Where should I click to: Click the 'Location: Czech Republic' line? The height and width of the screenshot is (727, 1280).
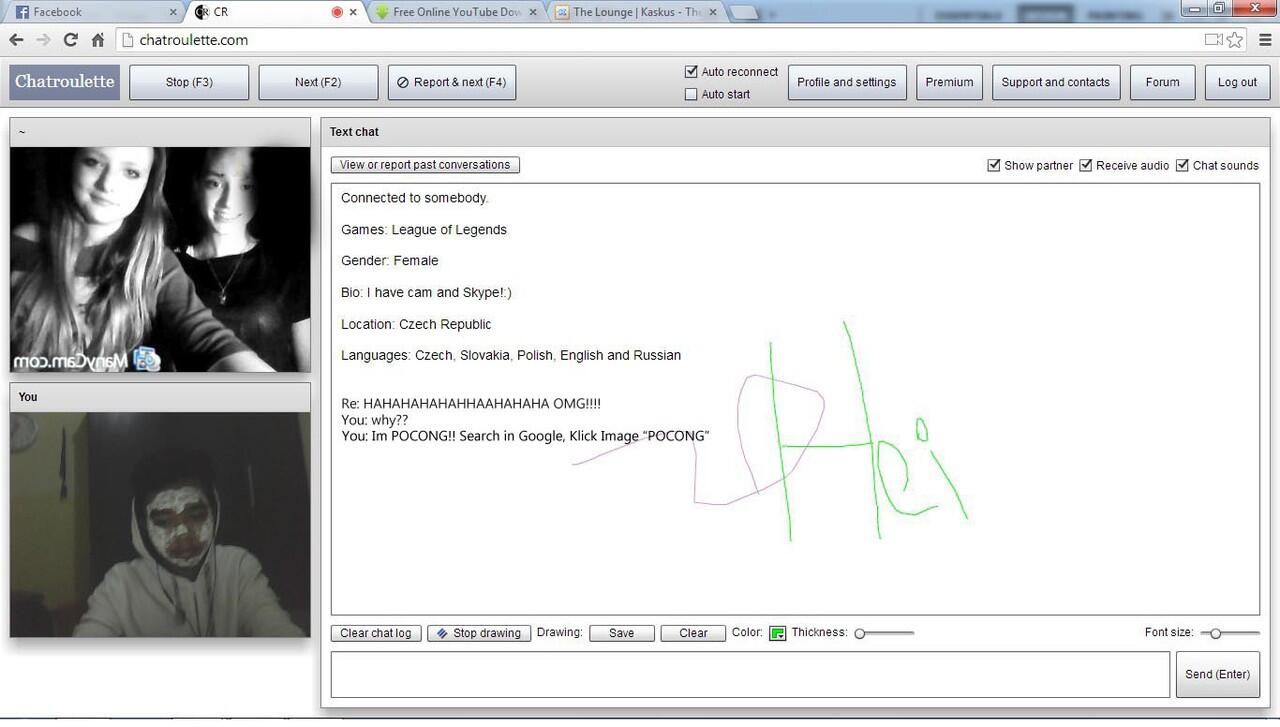(416, 324)
